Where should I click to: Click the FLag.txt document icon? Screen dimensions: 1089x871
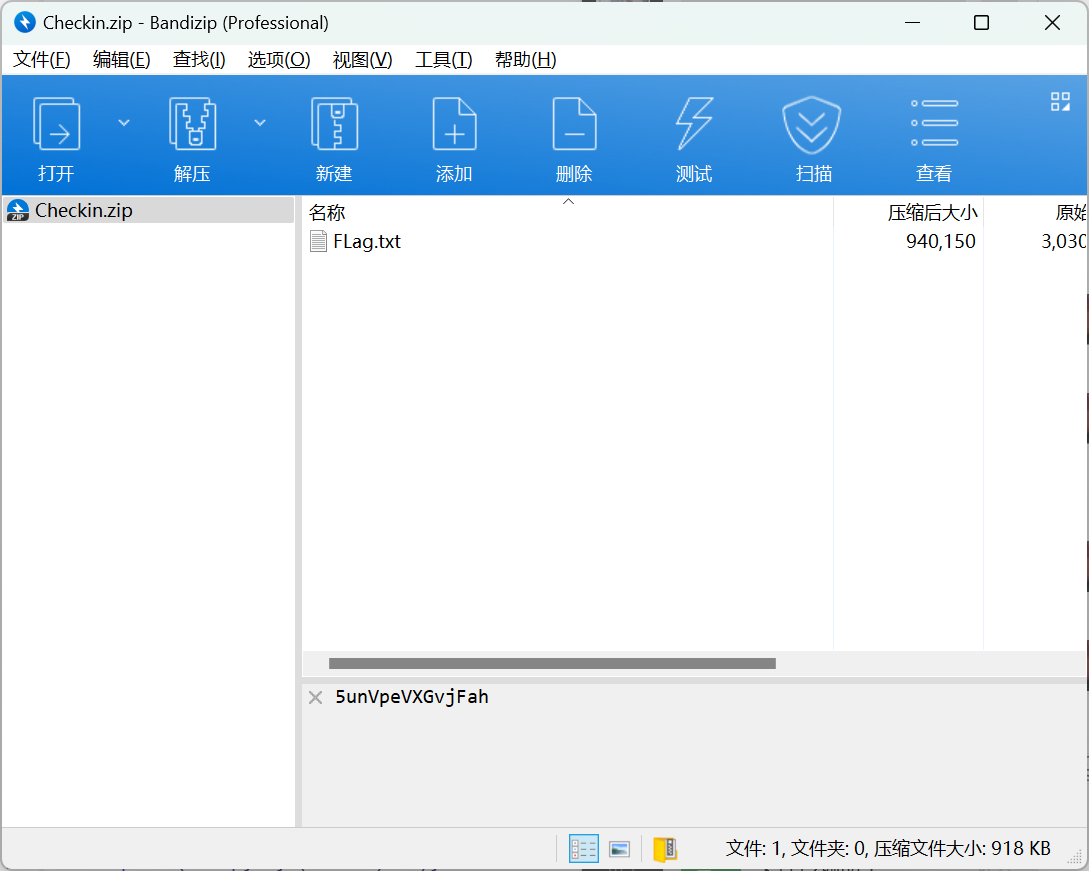click(318, 242)
